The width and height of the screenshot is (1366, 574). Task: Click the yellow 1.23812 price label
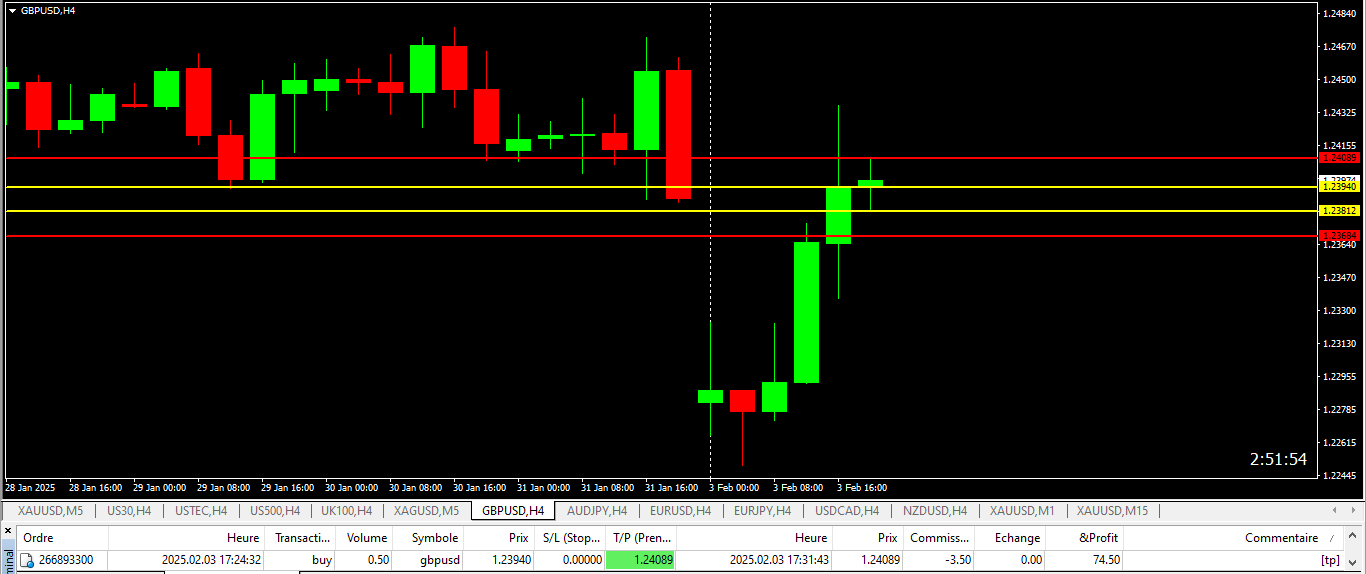pos(1339,211)
